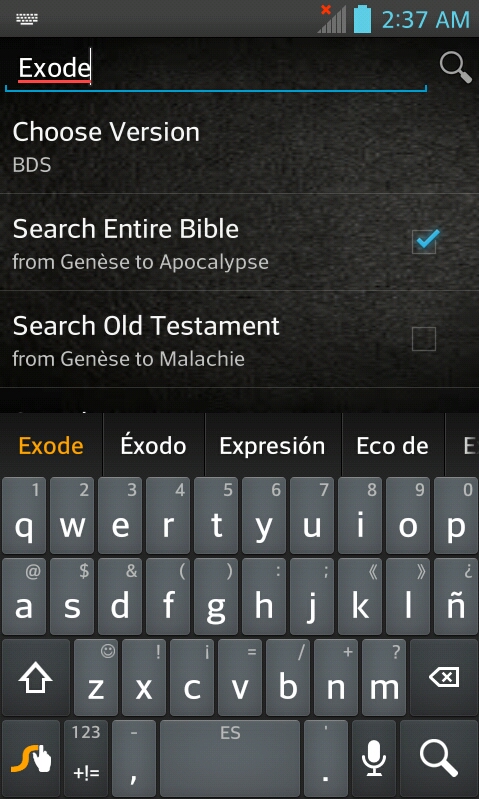Uncheck the Search Entire Bible checkbox
This screenshot has height=799, width=479.
click(x=424, y=241)
